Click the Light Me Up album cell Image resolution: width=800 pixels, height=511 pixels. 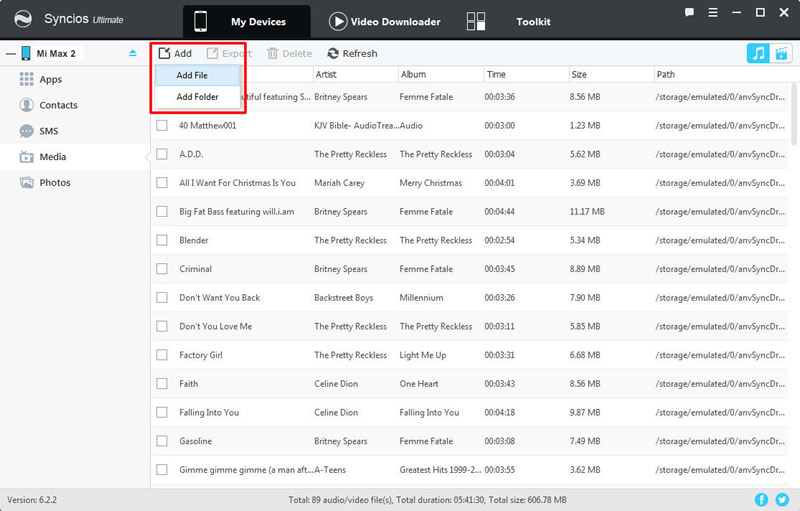[422, 355]
